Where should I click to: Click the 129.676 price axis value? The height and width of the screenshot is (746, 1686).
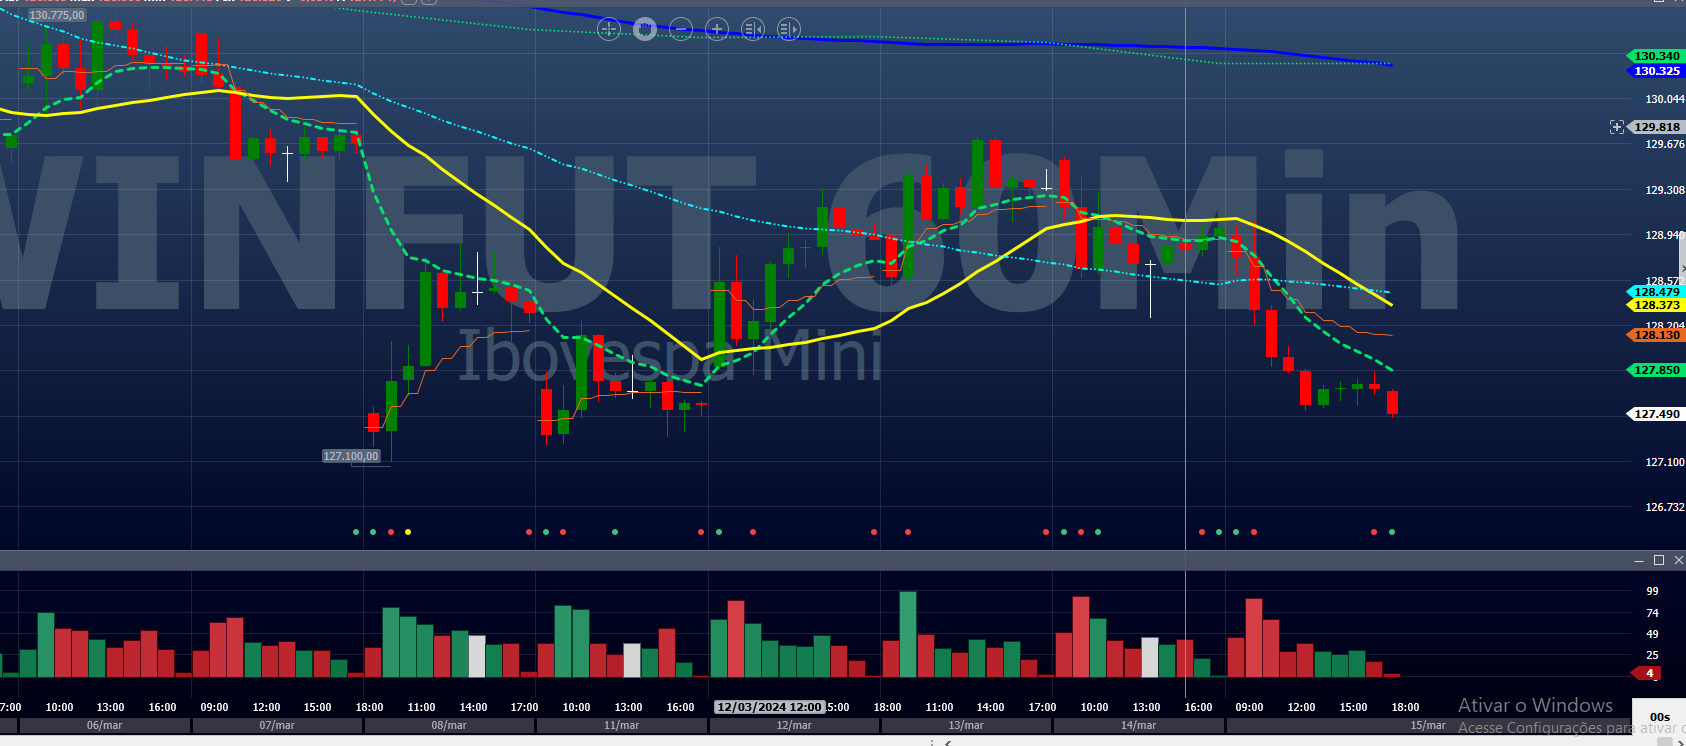pos(1665,144)
